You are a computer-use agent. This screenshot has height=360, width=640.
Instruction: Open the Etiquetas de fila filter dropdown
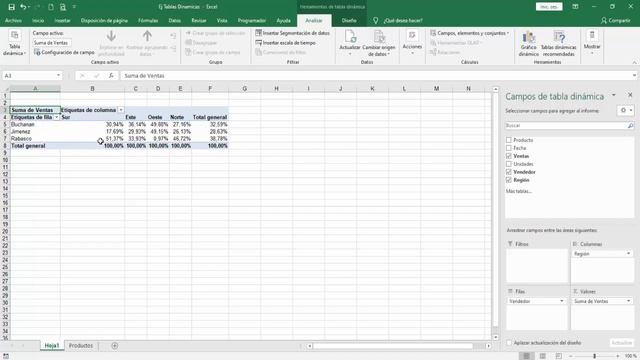tap(56, 117)
